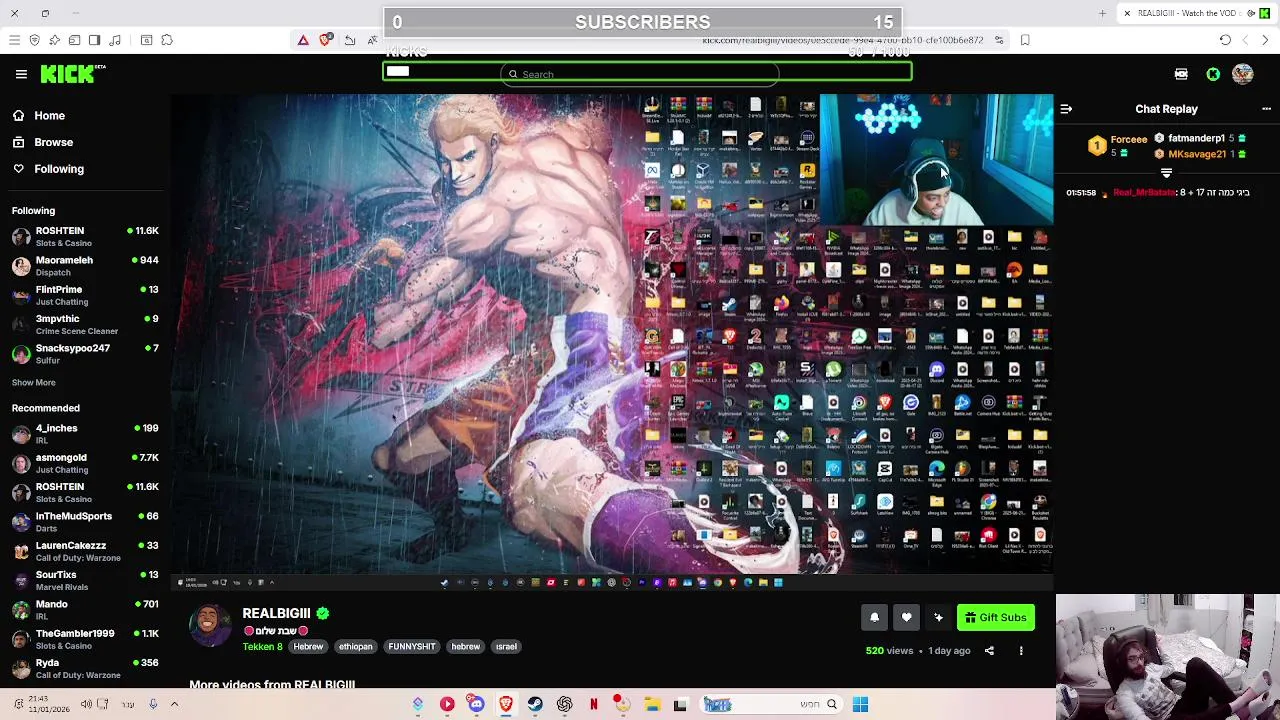Reload the current page
This screenshot has width=1280, height=720.
click(1225, 40)
